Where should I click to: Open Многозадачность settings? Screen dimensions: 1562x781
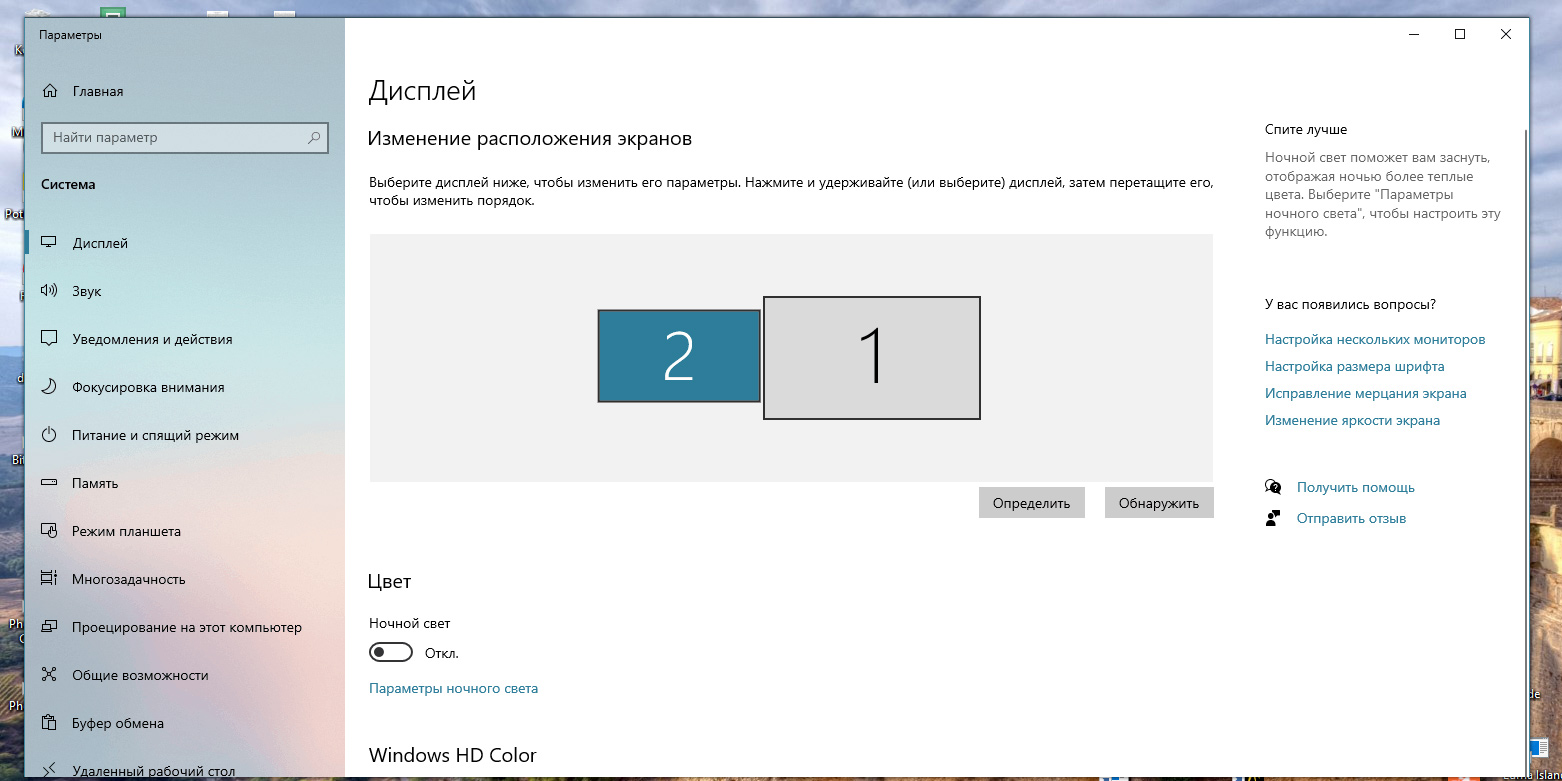[185, 579]
